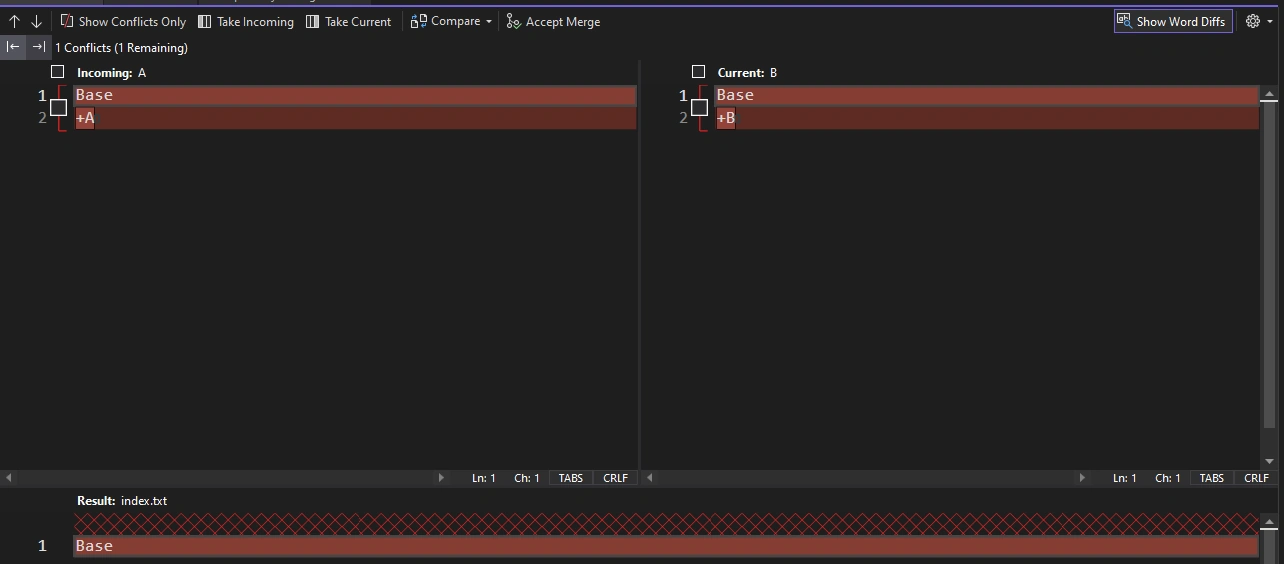Tick the conflict checkbox in Current pane
This screenshot has width=1284, height=564.
click(699, 107)
